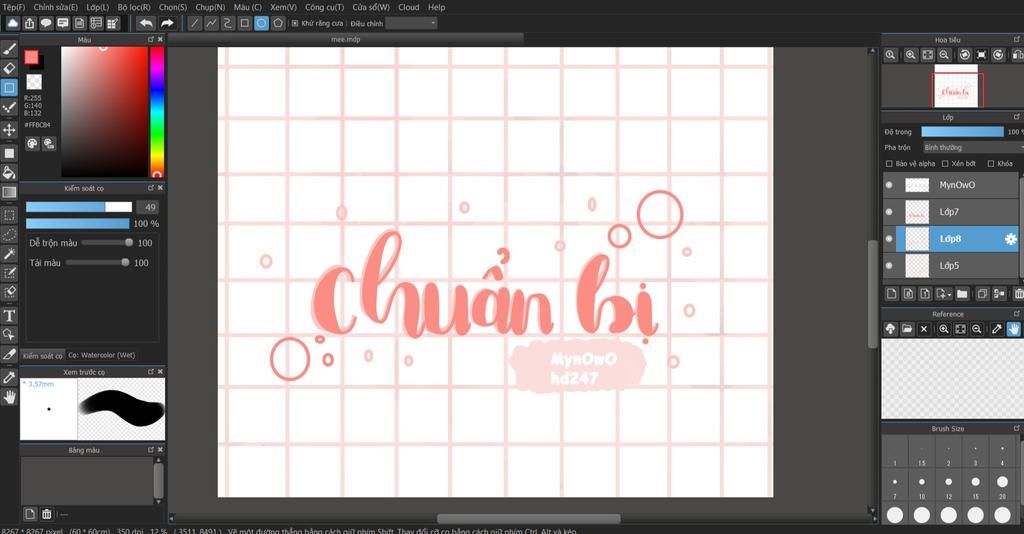Zoom in using navigator magnifier plus icon
This screenshot has width=1024, height=534.
tap(910, 55)
